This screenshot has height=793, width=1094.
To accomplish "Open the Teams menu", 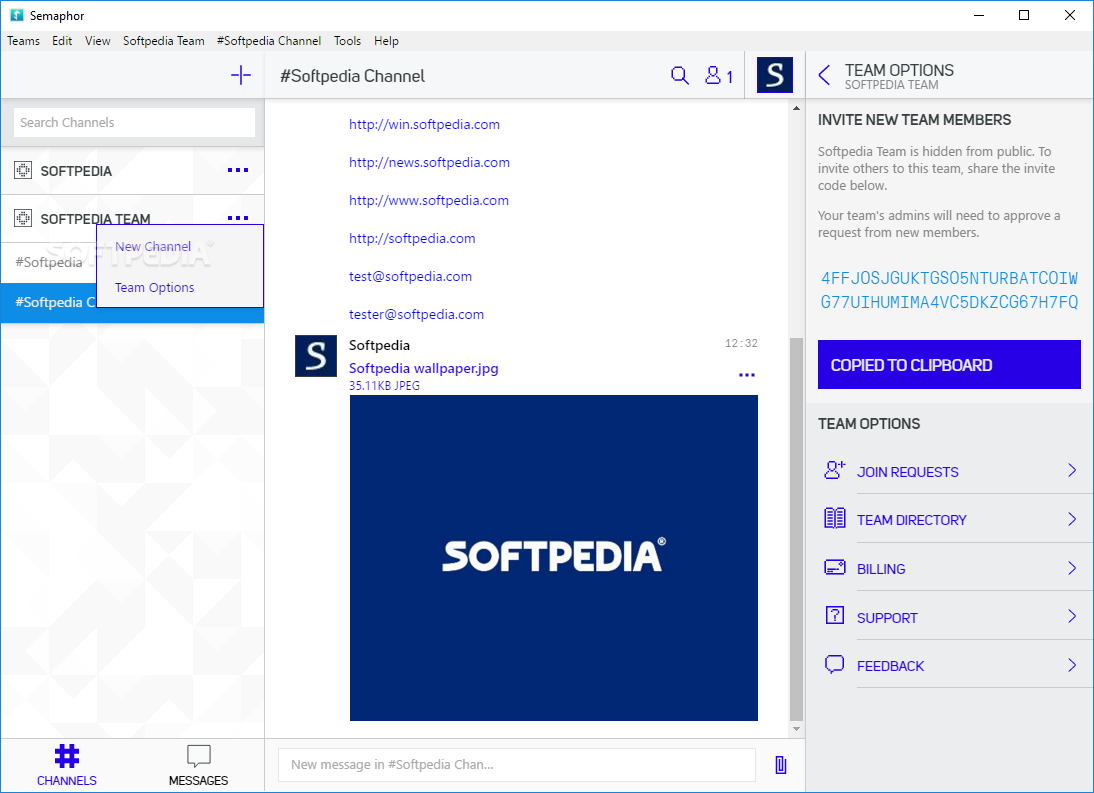I will pos(23,40).
